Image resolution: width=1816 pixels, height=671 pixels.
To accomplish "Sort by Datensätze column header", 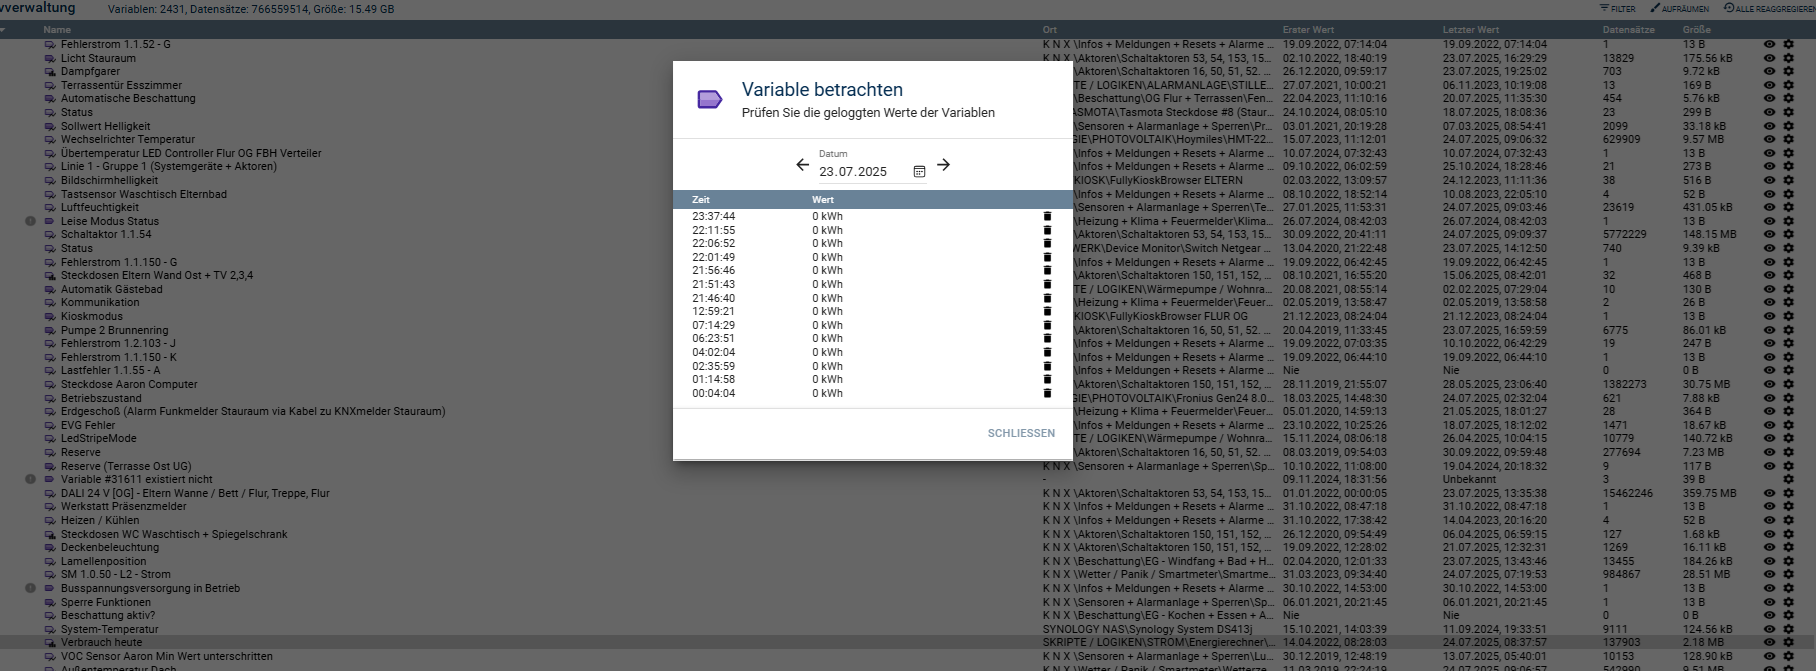I will point(1628,30).
